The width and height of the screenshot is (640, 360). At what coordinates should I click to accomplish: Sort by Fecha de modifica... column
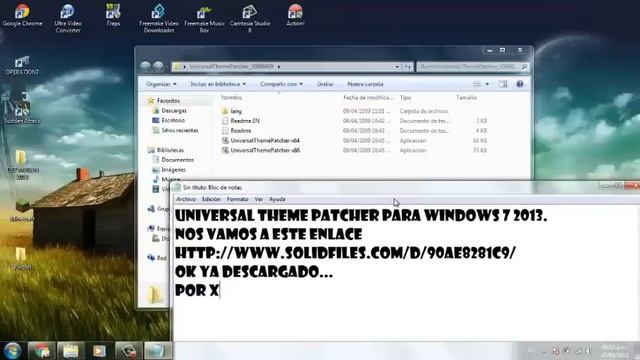pos(368,98)
